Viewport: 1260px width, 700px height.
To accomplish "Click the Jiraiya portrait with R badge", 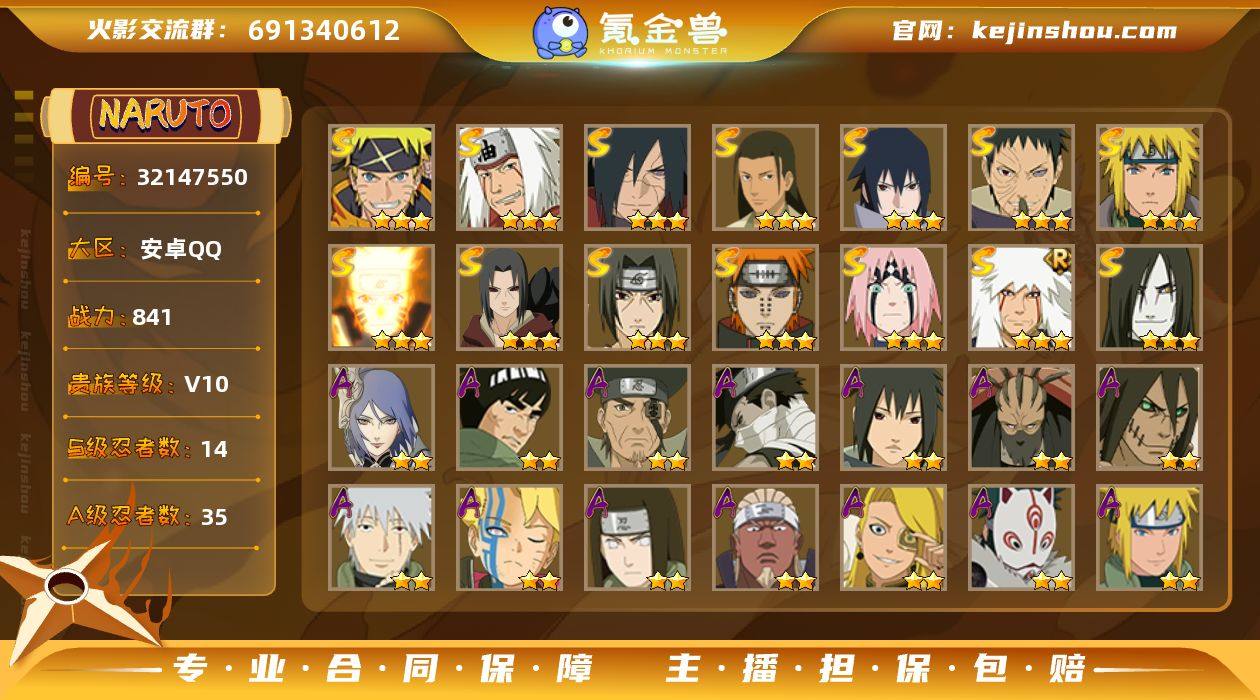I will [x=1021, y=298].
